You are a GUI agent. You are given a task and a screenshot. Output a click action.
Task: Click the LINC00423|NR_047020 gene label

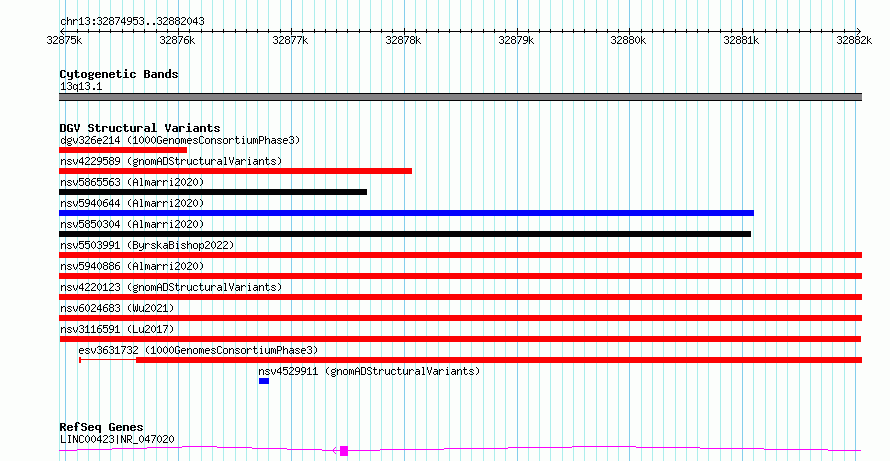pyautogui.click(x=117, y=439)
